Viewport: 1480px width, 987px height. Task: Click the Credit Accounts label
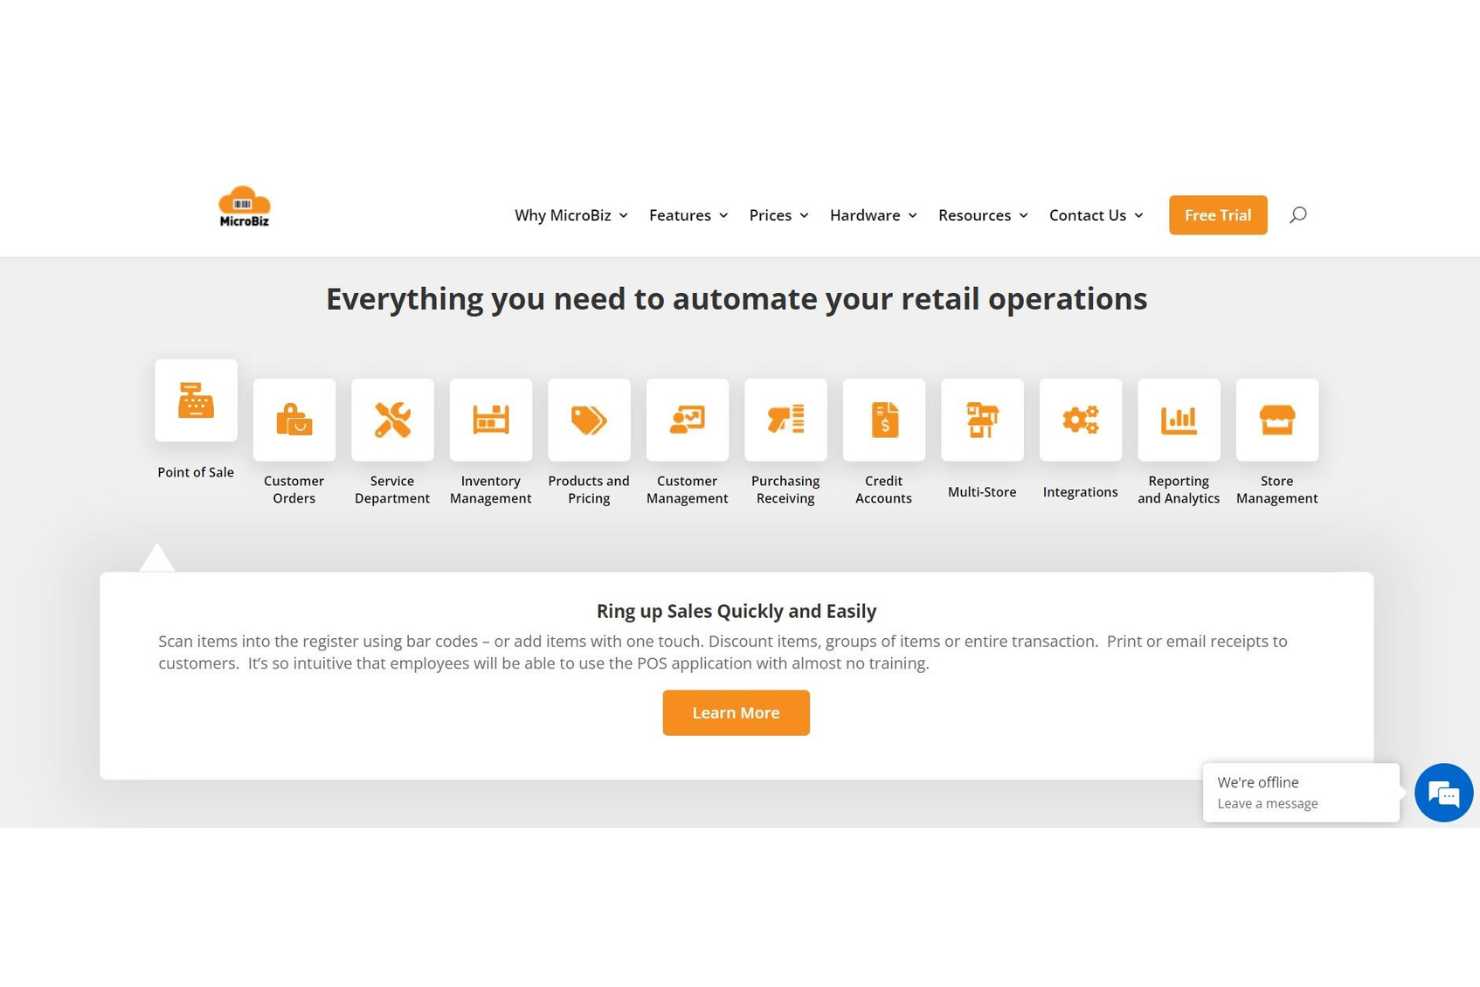click(x=884, y=489)
